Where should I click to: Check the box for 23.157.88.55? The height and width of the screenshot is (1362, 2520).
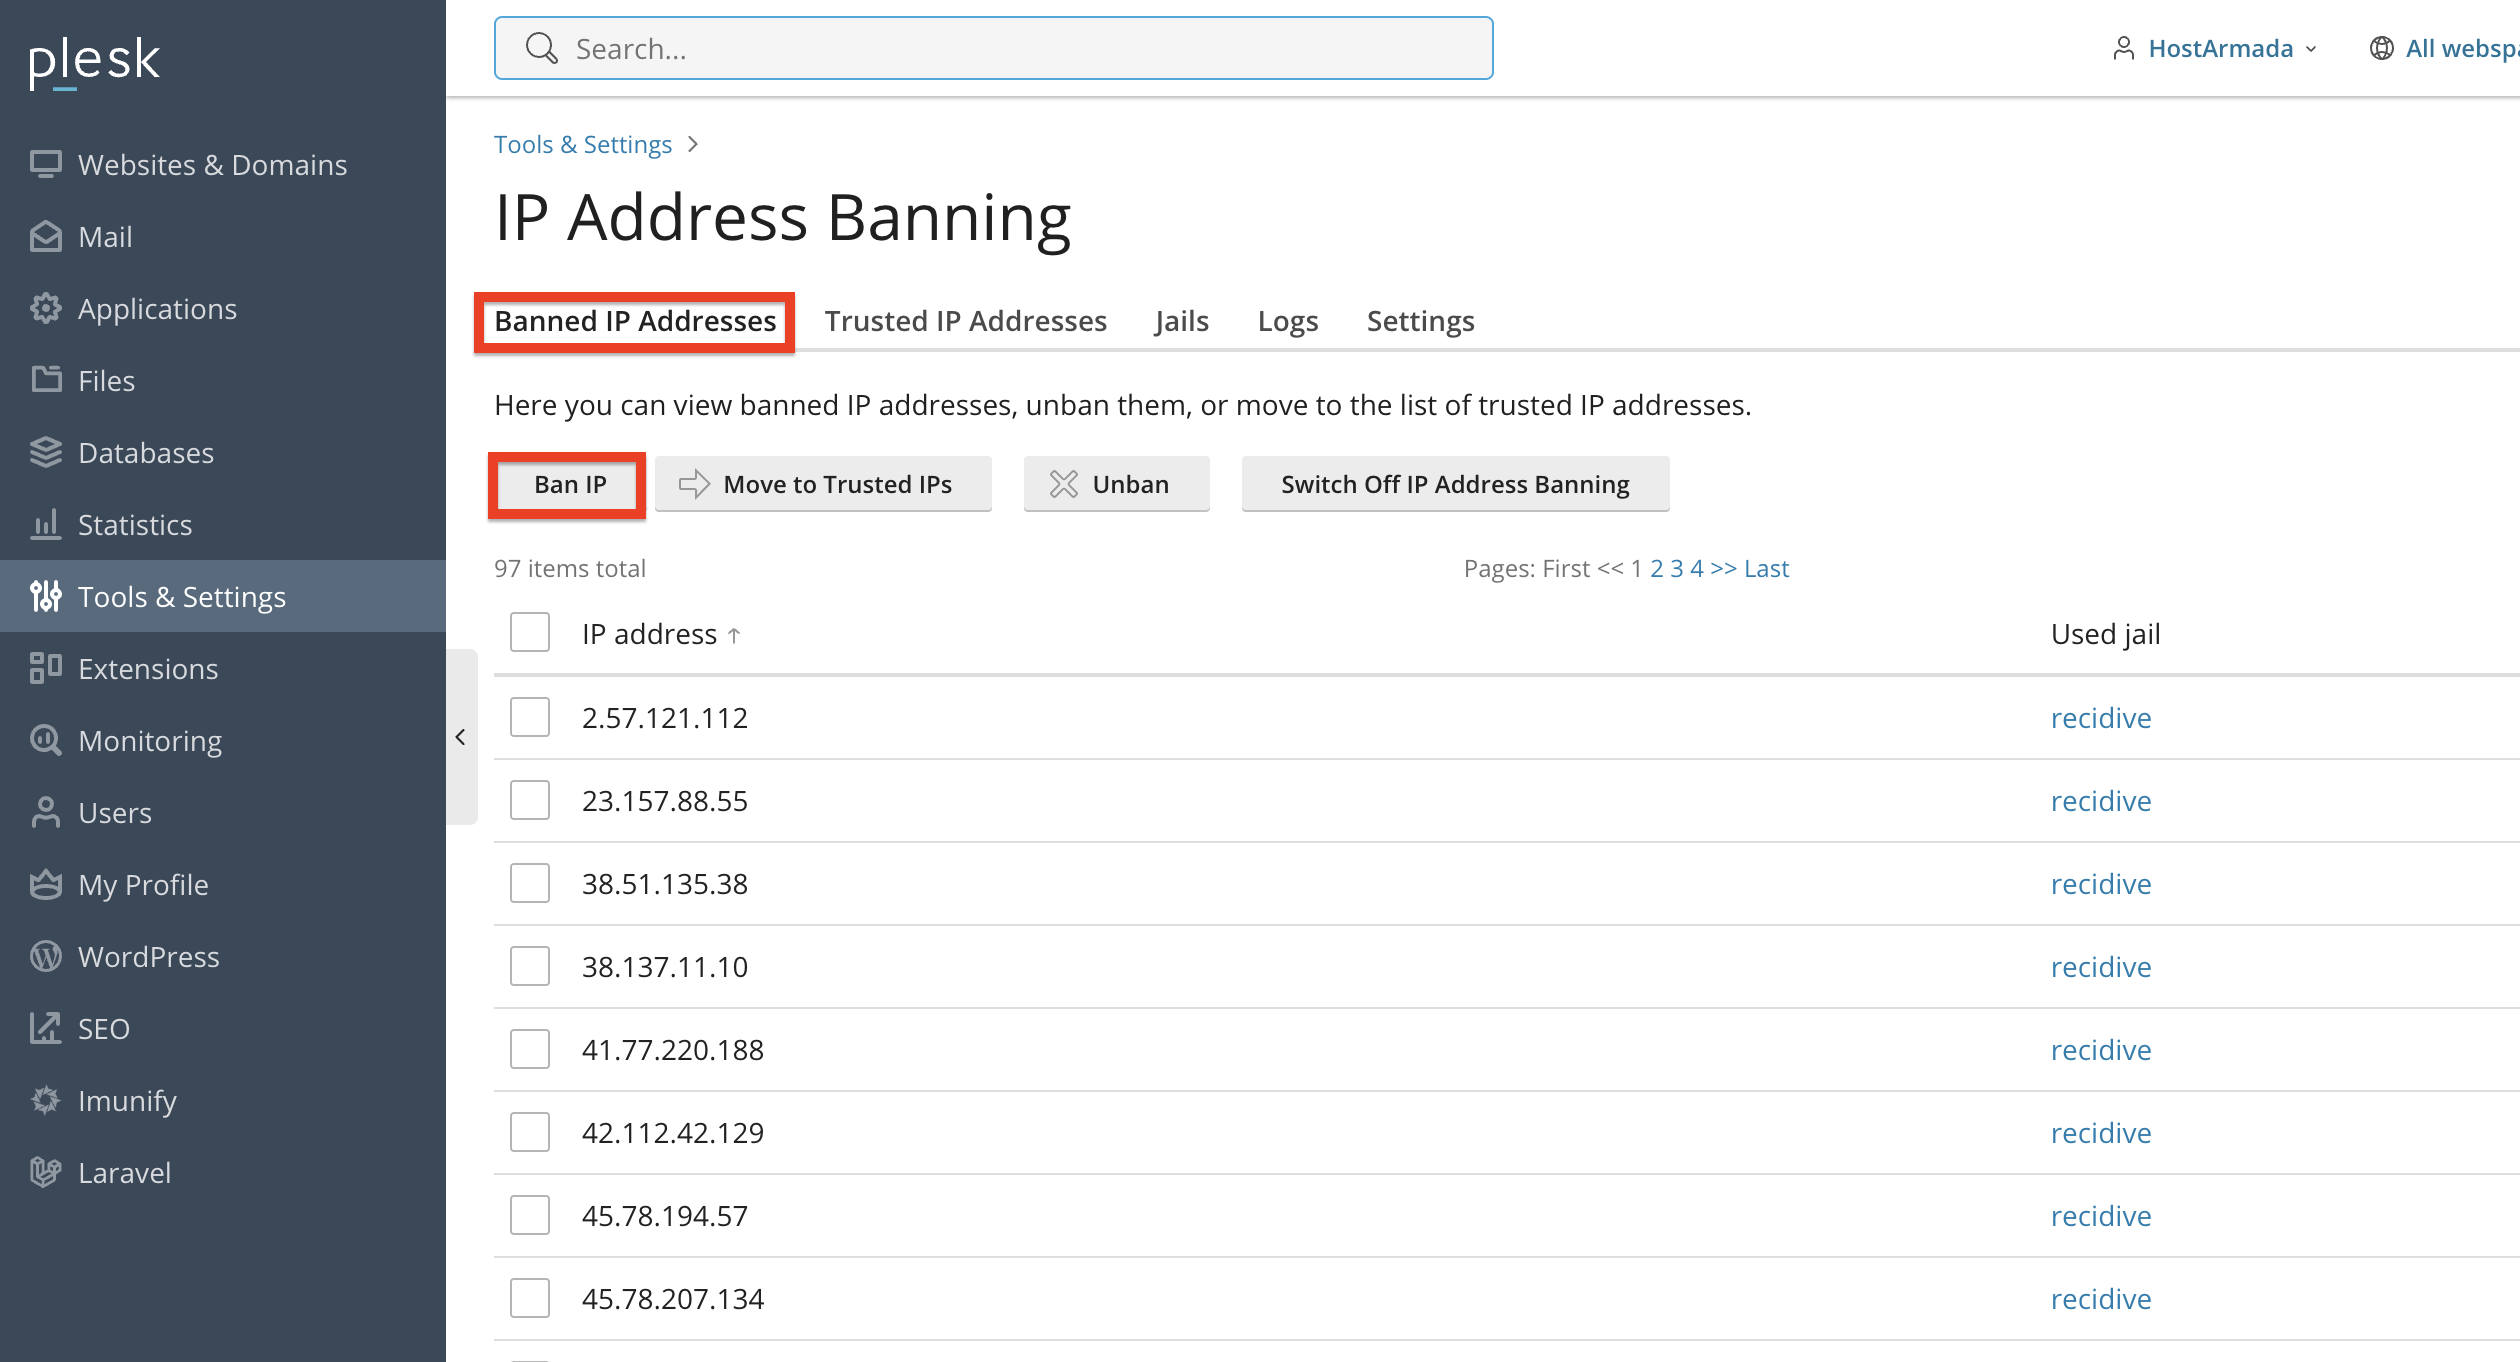(530, 800)
